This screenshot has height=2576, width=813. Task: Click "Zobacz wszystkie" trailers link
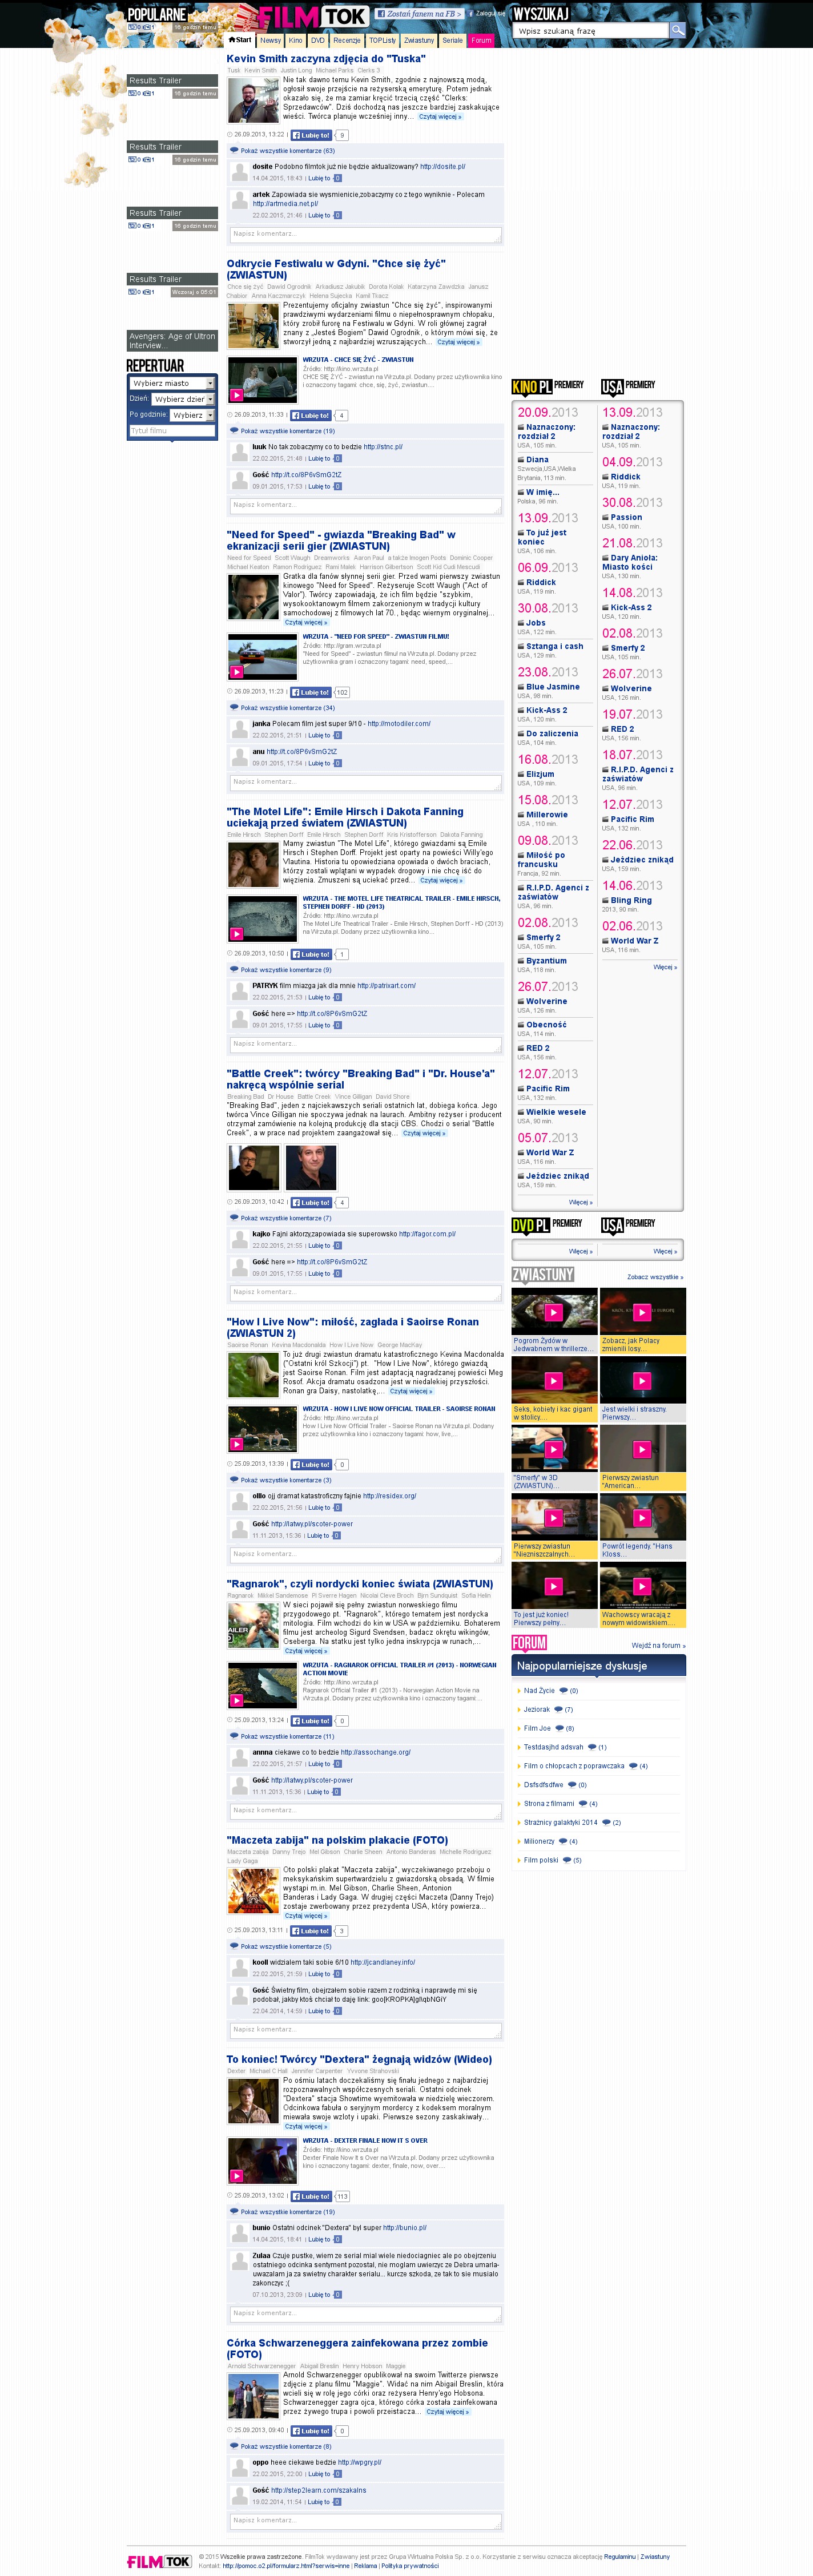pyautogui.click(x=655, y=1277)
